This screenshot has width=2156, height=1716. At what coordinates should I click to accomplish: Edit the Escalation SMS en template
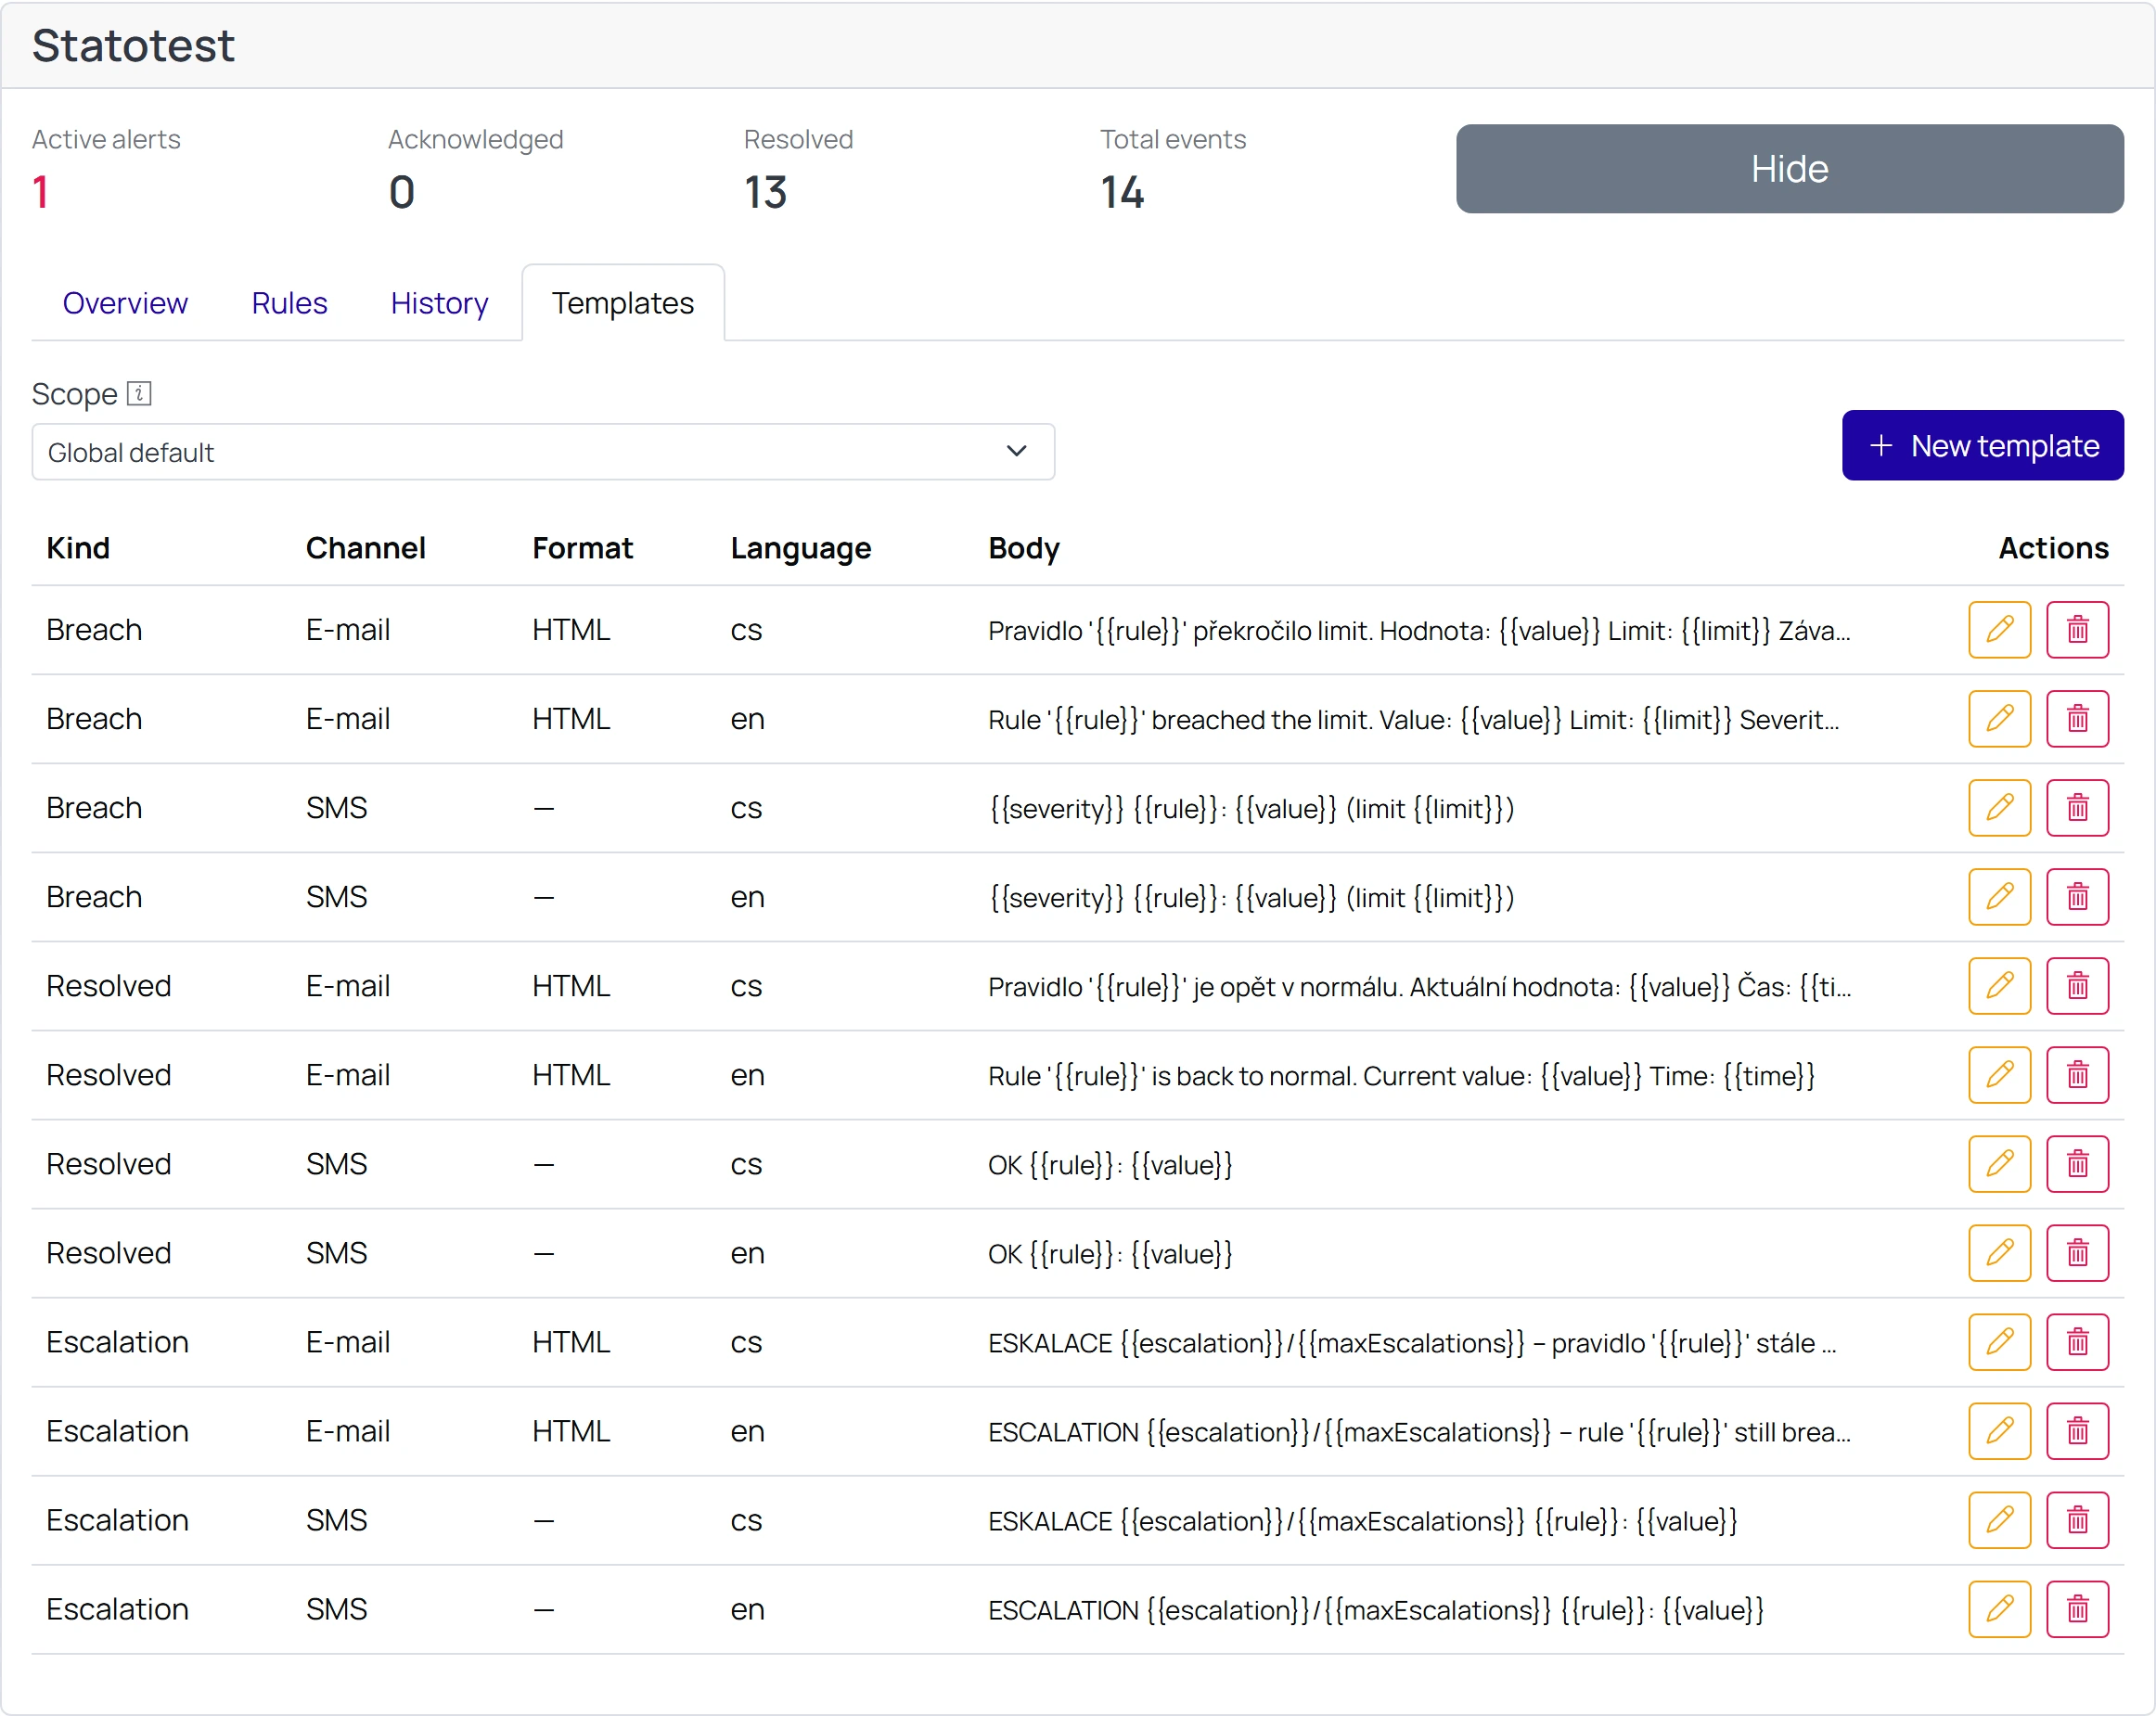(1999, 1609)
